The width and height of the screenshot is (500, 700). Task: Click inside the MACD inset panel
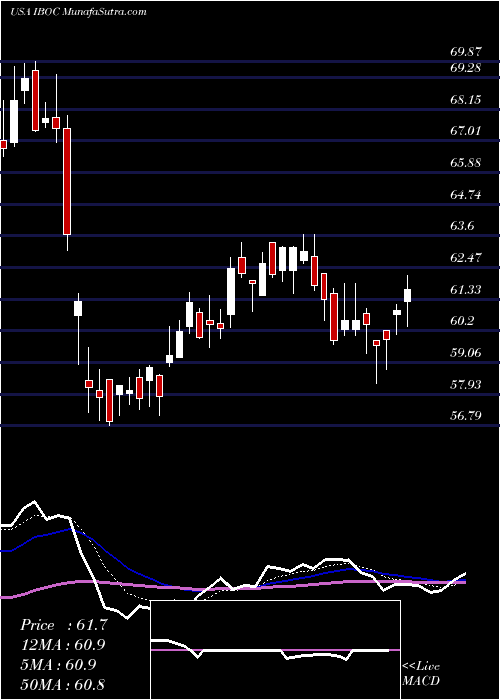coord(275,650)
